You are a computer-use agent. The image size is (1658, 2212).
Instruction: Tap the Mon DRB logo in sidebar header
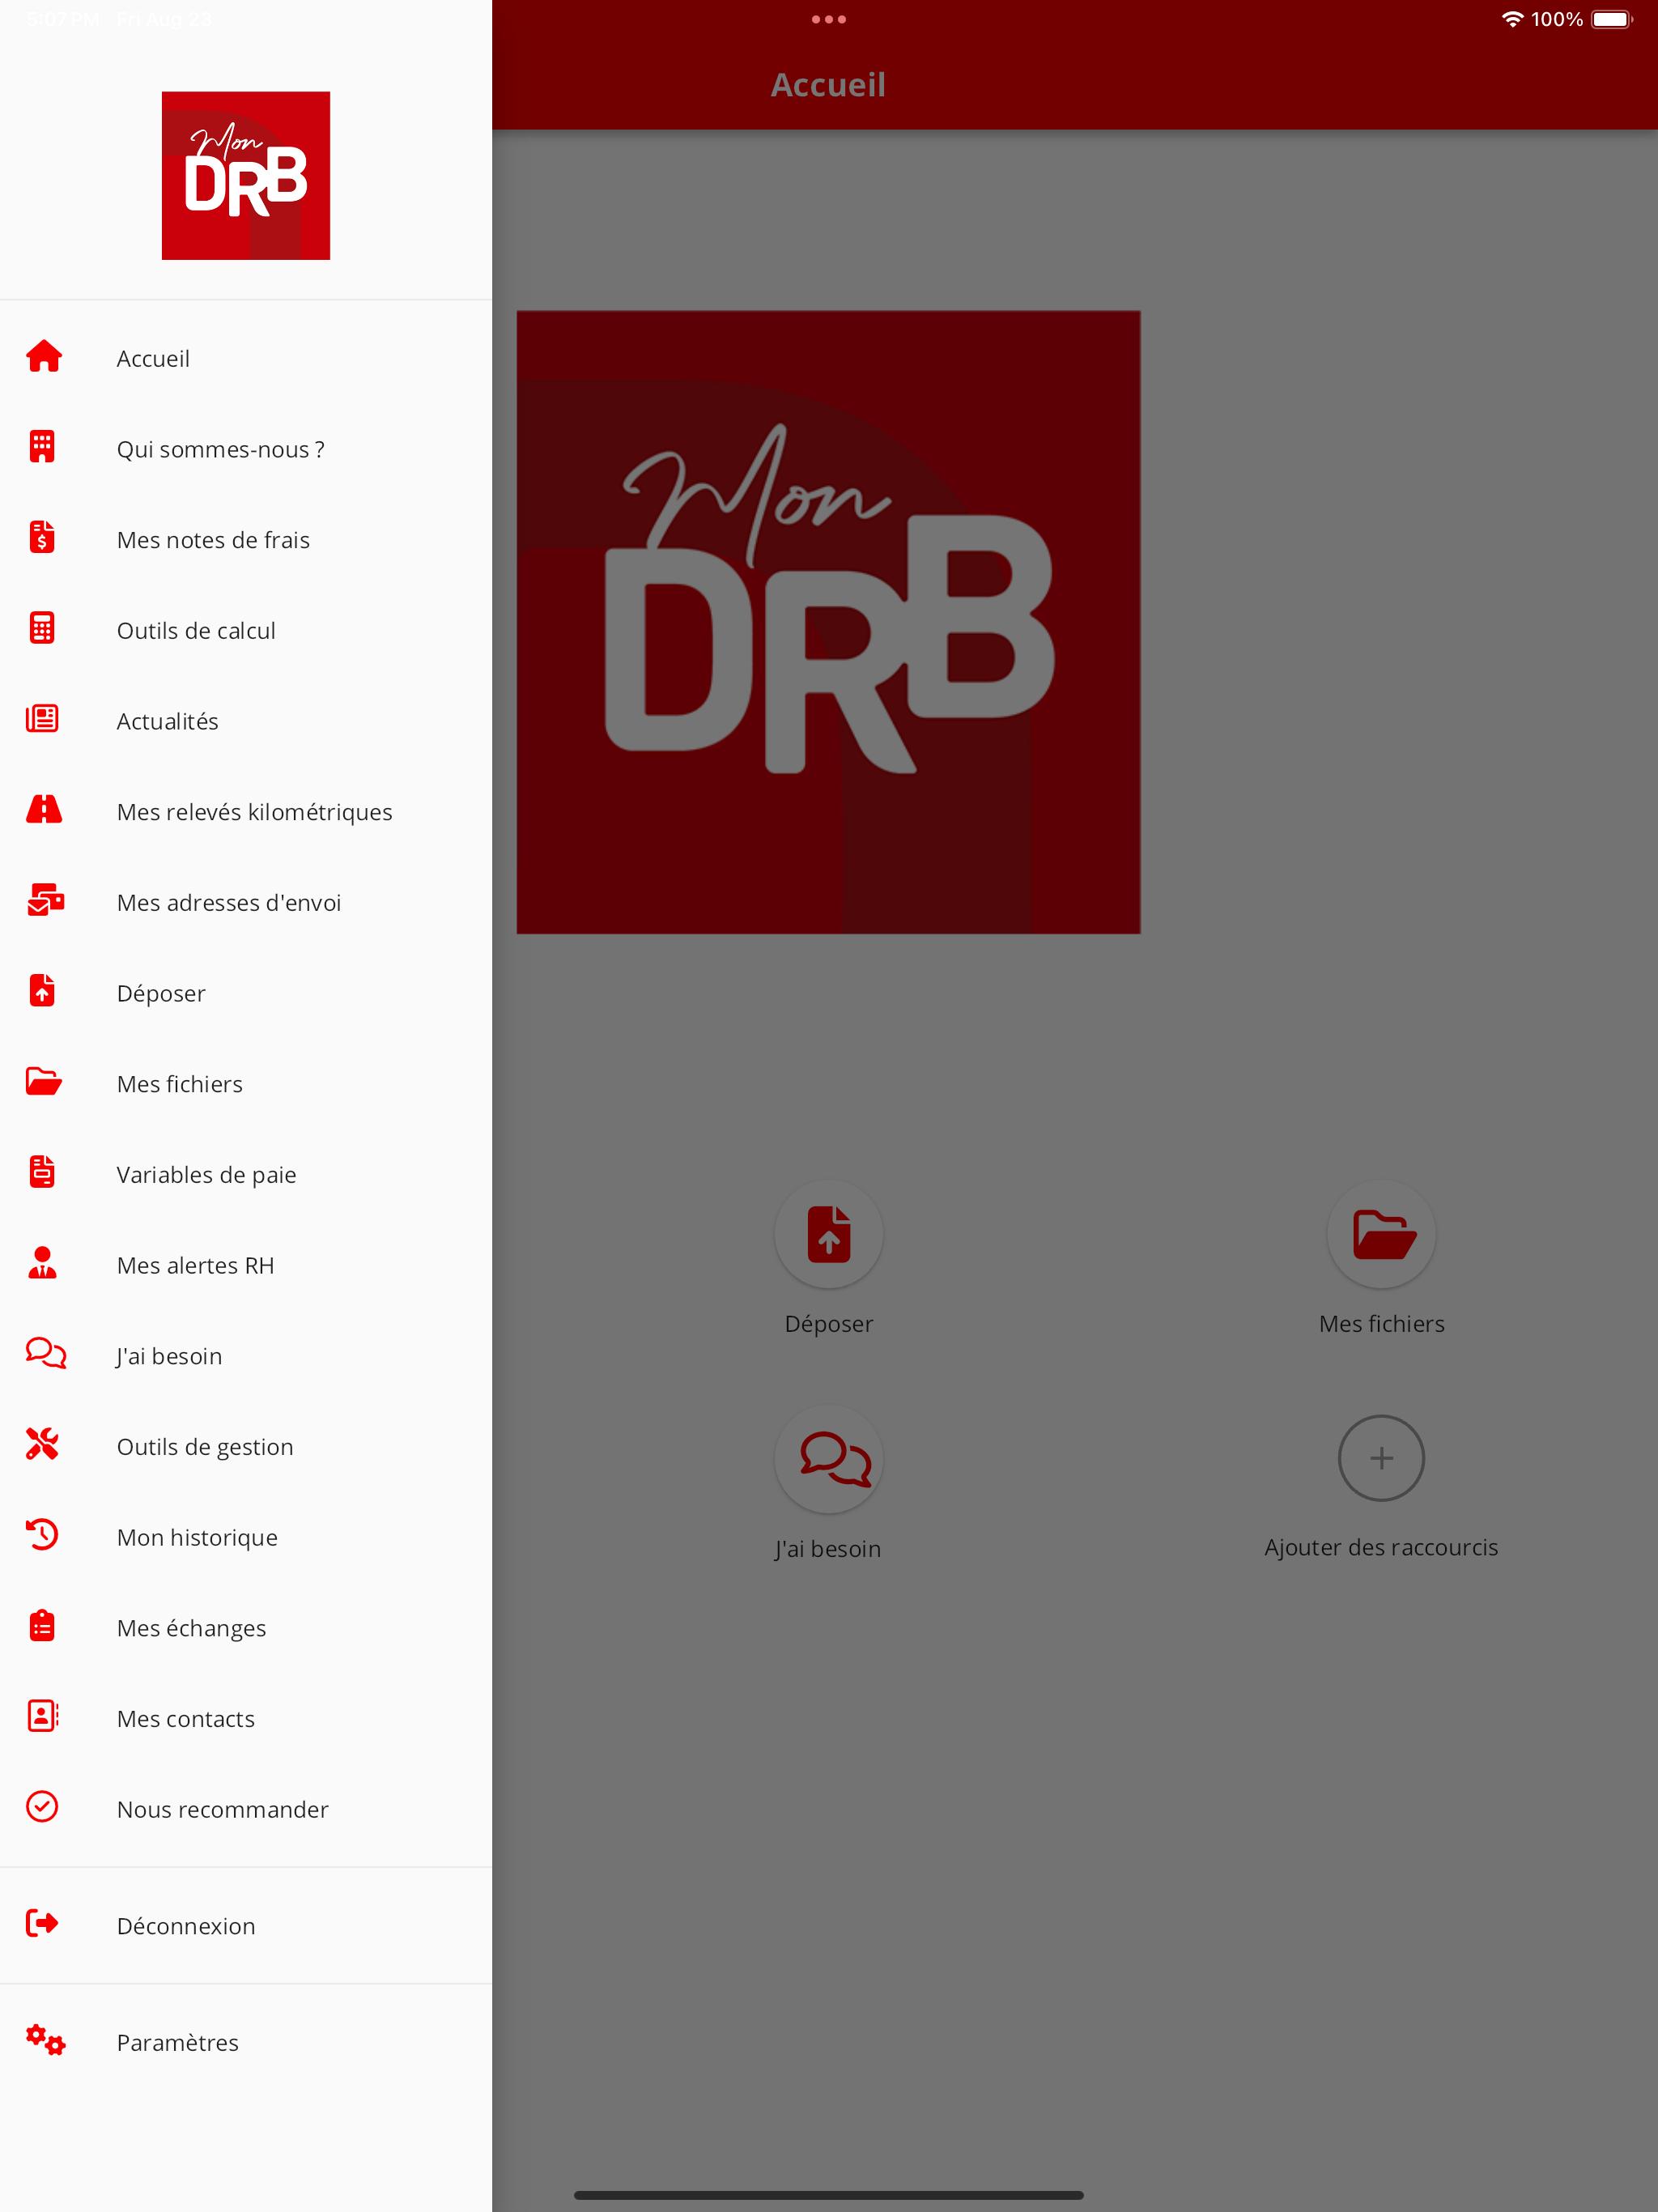(x=246, y=176)
